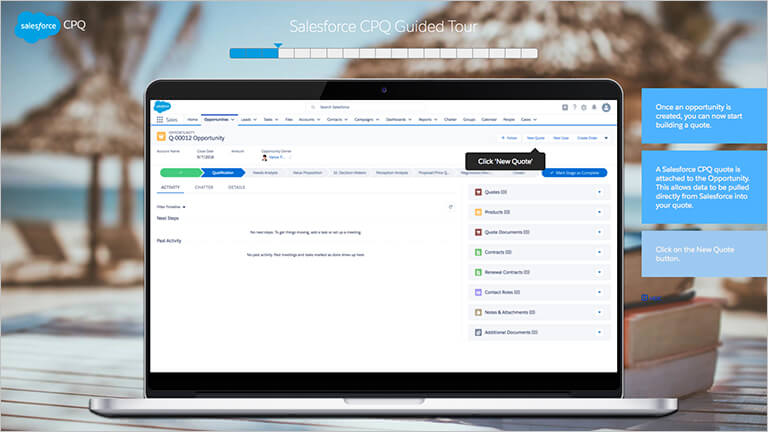The image size is (768, 432).
Task: Click the Contracts related list icon
Action: tap(479, 252)
